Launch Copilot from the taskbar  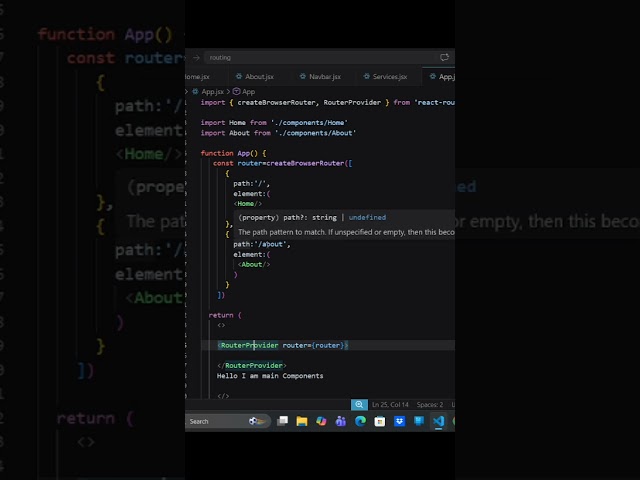(321, 421)
